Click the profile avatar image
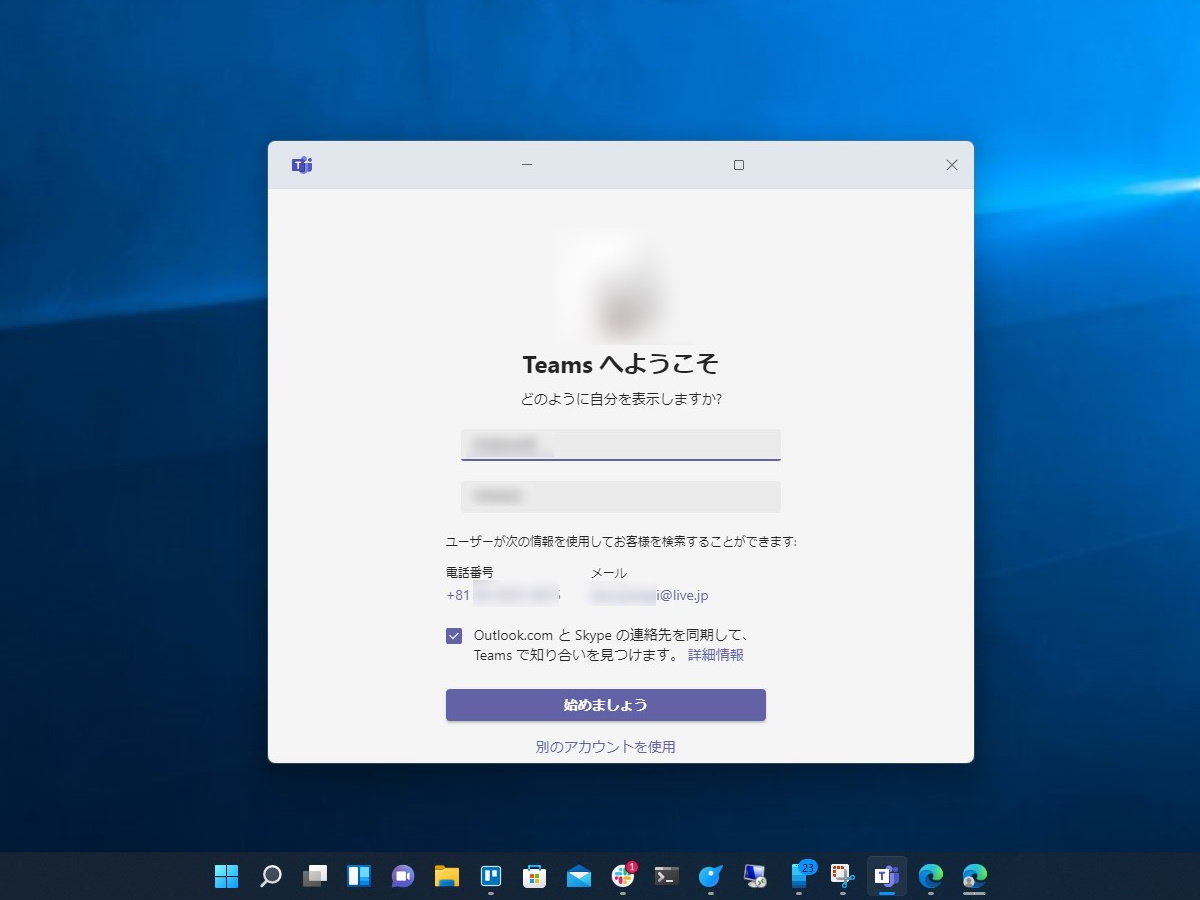Image resolution: width=1200 pixels, height=900 pixels. [x=620, y=287]
